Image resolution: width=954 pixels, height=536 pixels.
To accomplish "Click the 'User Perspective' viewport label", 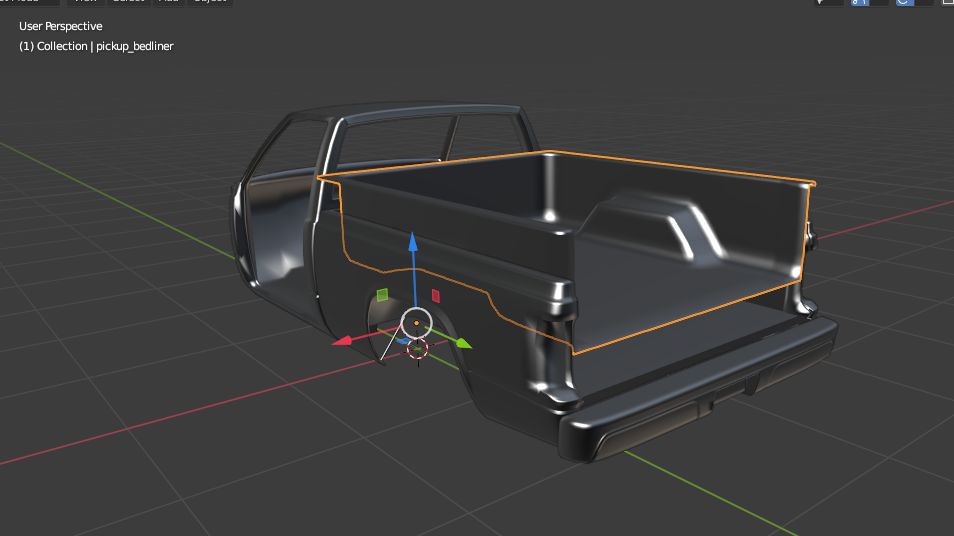I will coord(61,26).
